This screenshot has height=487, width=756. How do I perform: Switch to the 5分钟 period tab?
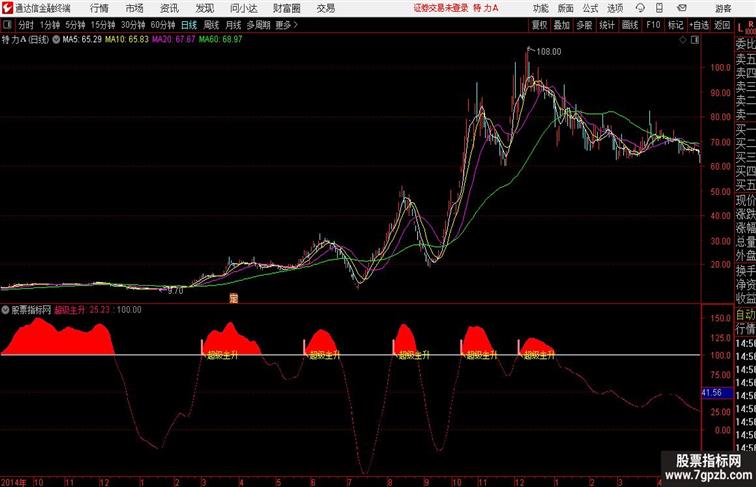[x=75, y=25]
